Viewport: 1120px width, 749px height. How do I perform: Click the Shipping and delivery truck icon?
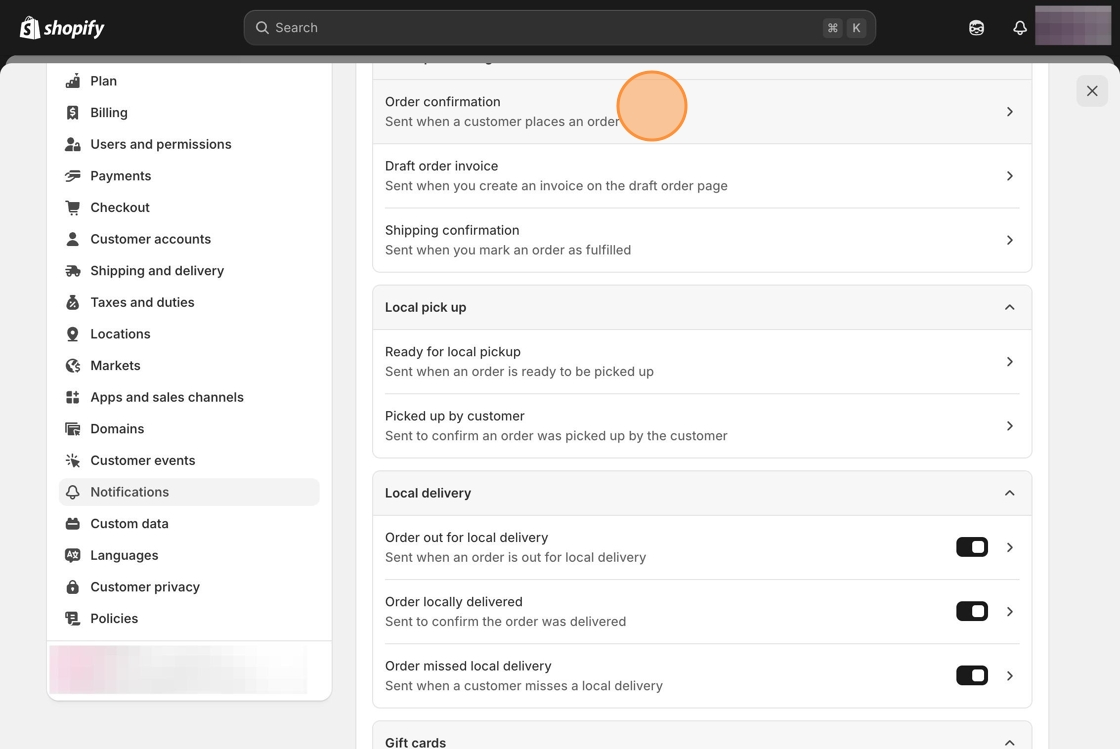(72, 271)
